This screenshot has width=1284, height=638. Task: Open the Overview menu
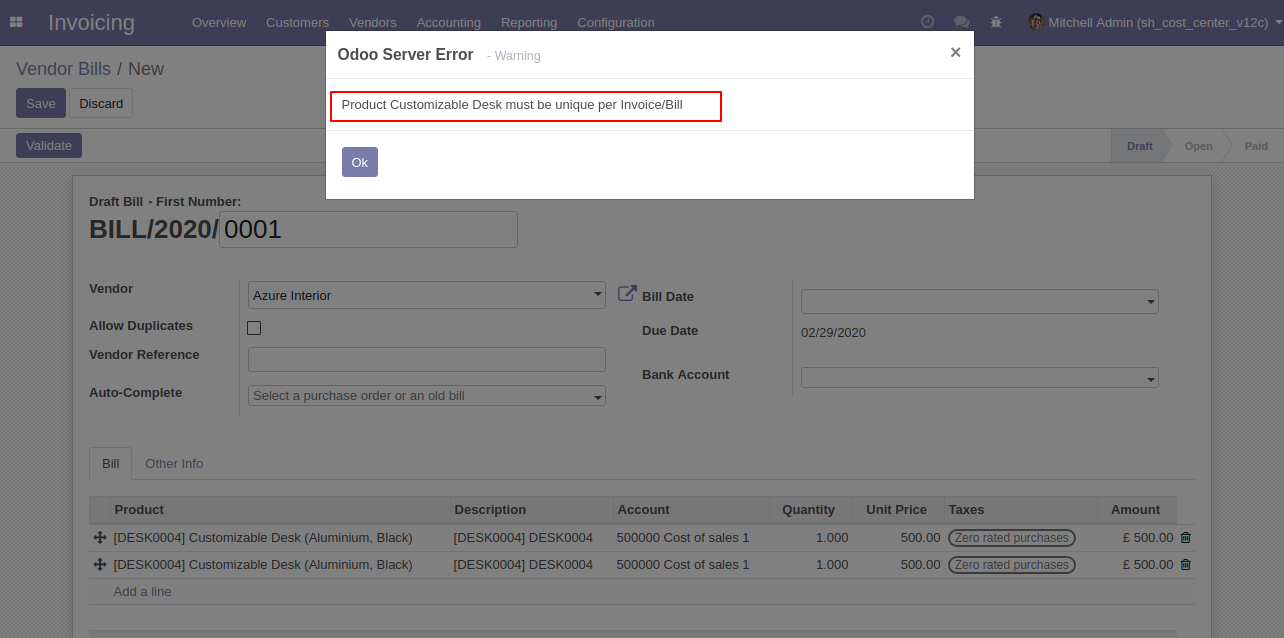219,22
